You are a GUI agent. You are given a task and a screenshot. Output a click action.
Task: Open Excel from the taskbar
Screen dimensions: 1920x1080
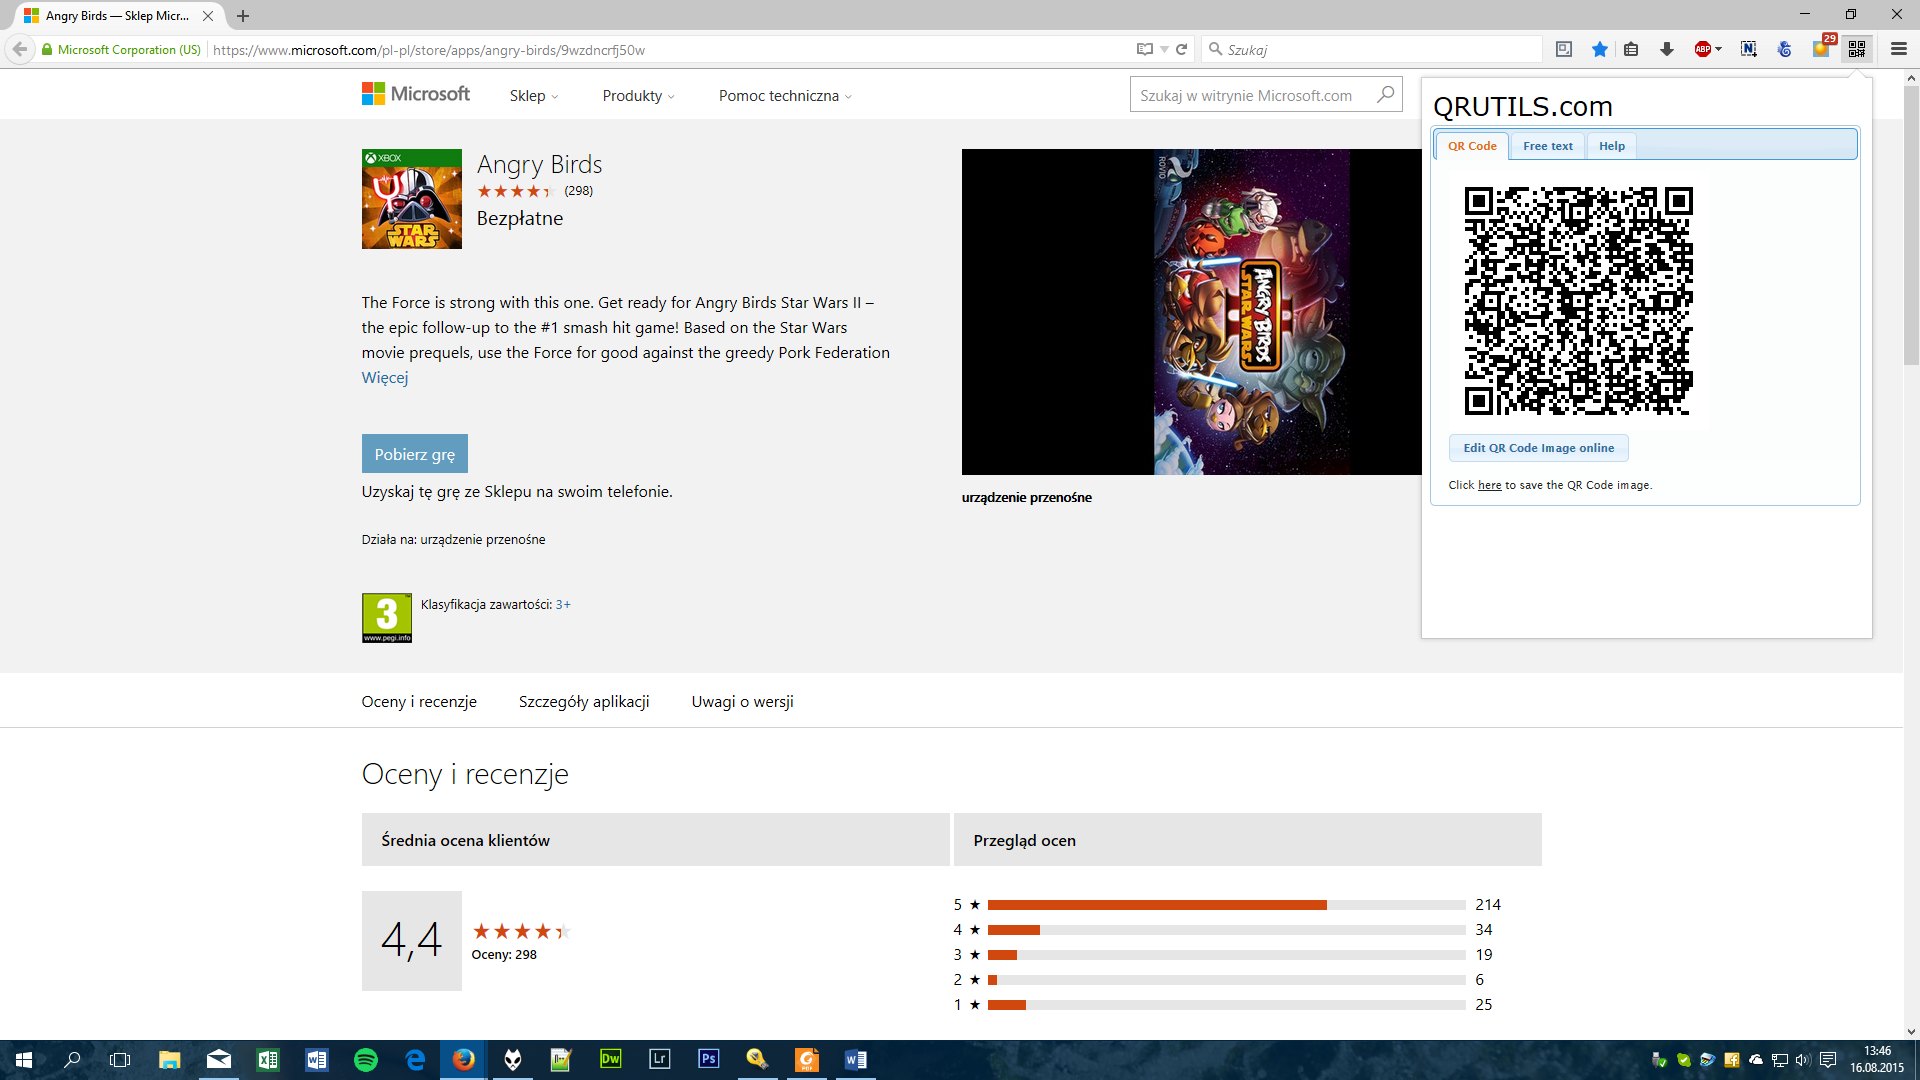tap(268, 1059)
